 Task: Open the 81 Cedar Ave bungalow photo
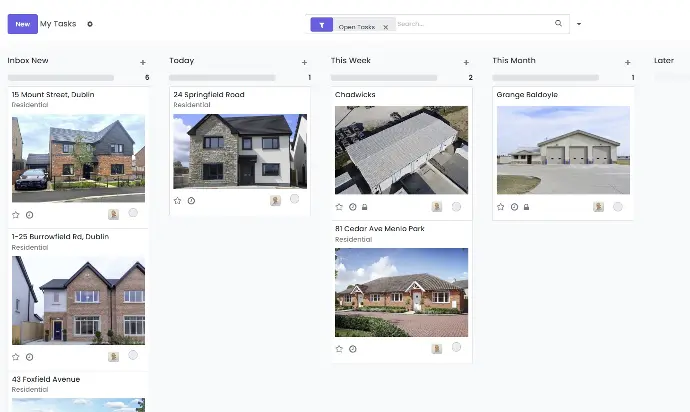[x=401, y=292]
